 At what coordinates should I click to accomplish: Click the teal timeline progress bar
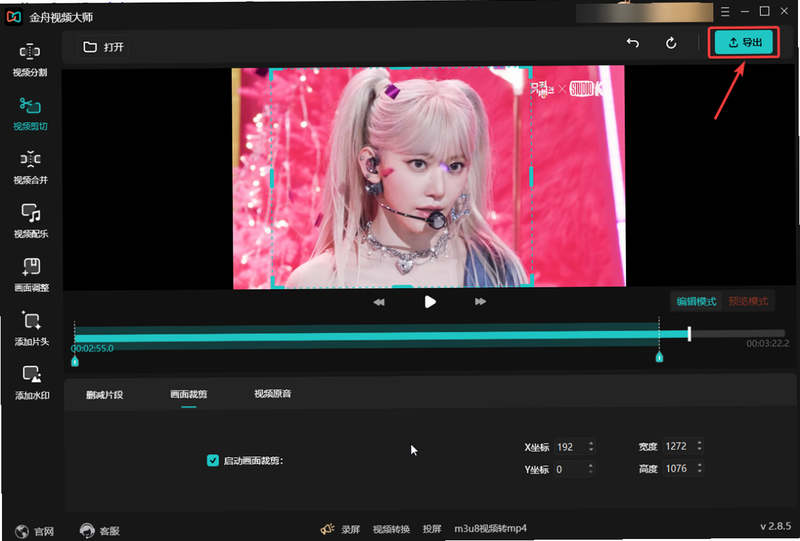381,335
